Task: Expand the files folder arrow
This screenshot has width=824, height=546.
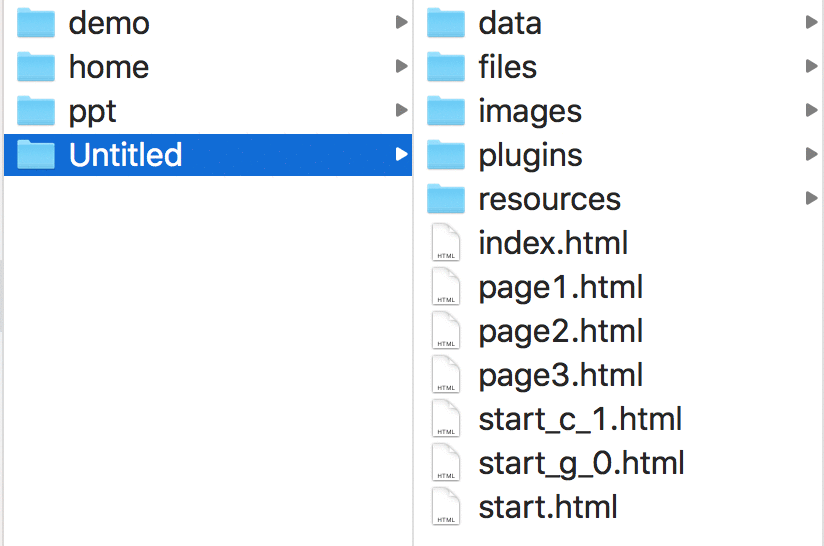Action: [811, 66]
